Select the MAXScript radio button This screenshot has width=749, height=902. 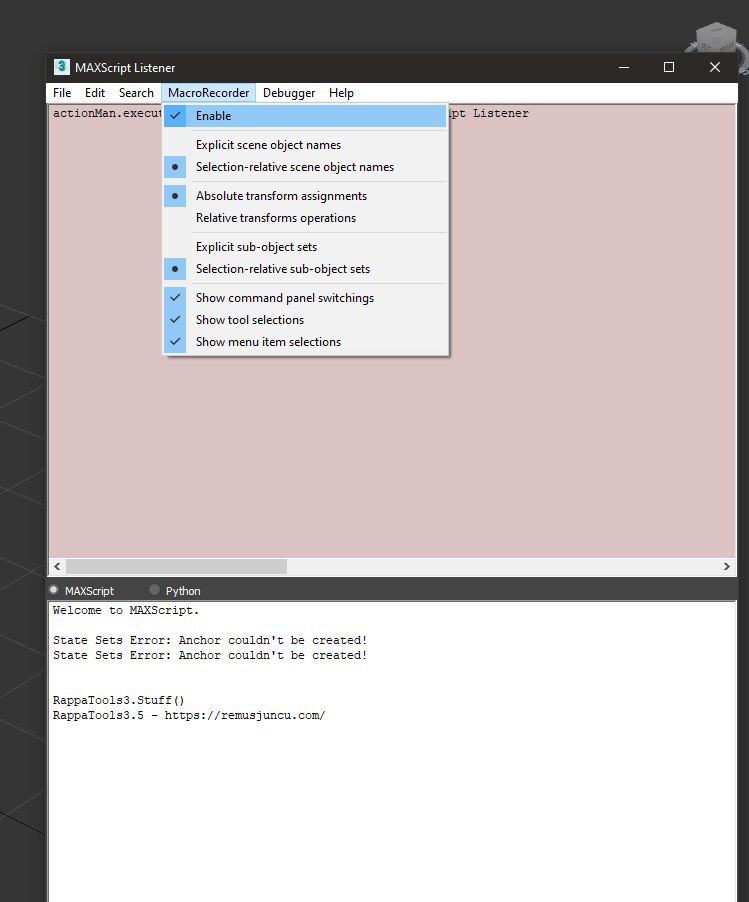point(54,590)
